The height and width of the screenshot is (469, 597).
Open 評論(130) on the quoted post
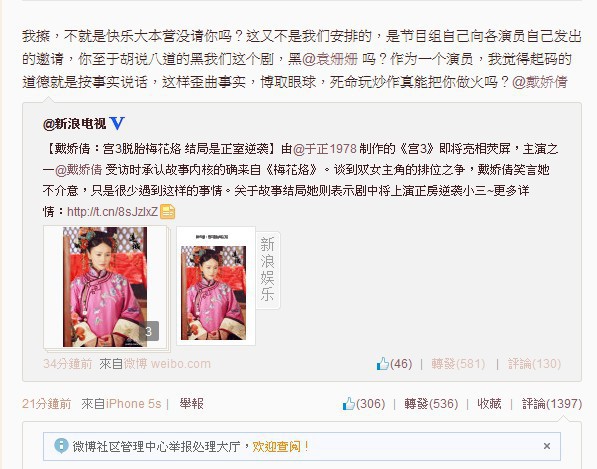pyautogui.click(x=534, y=364)
